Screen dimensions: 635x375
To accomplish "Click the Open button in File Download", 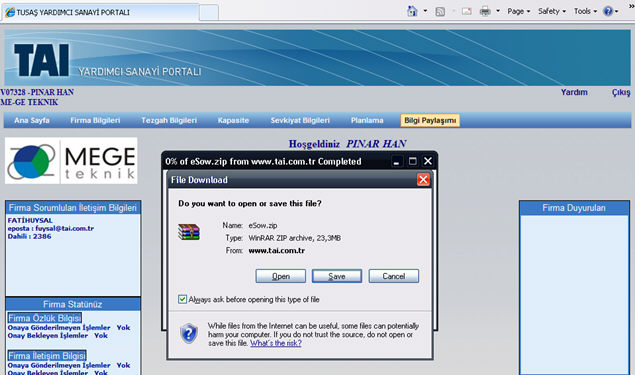I will [281, 276].
